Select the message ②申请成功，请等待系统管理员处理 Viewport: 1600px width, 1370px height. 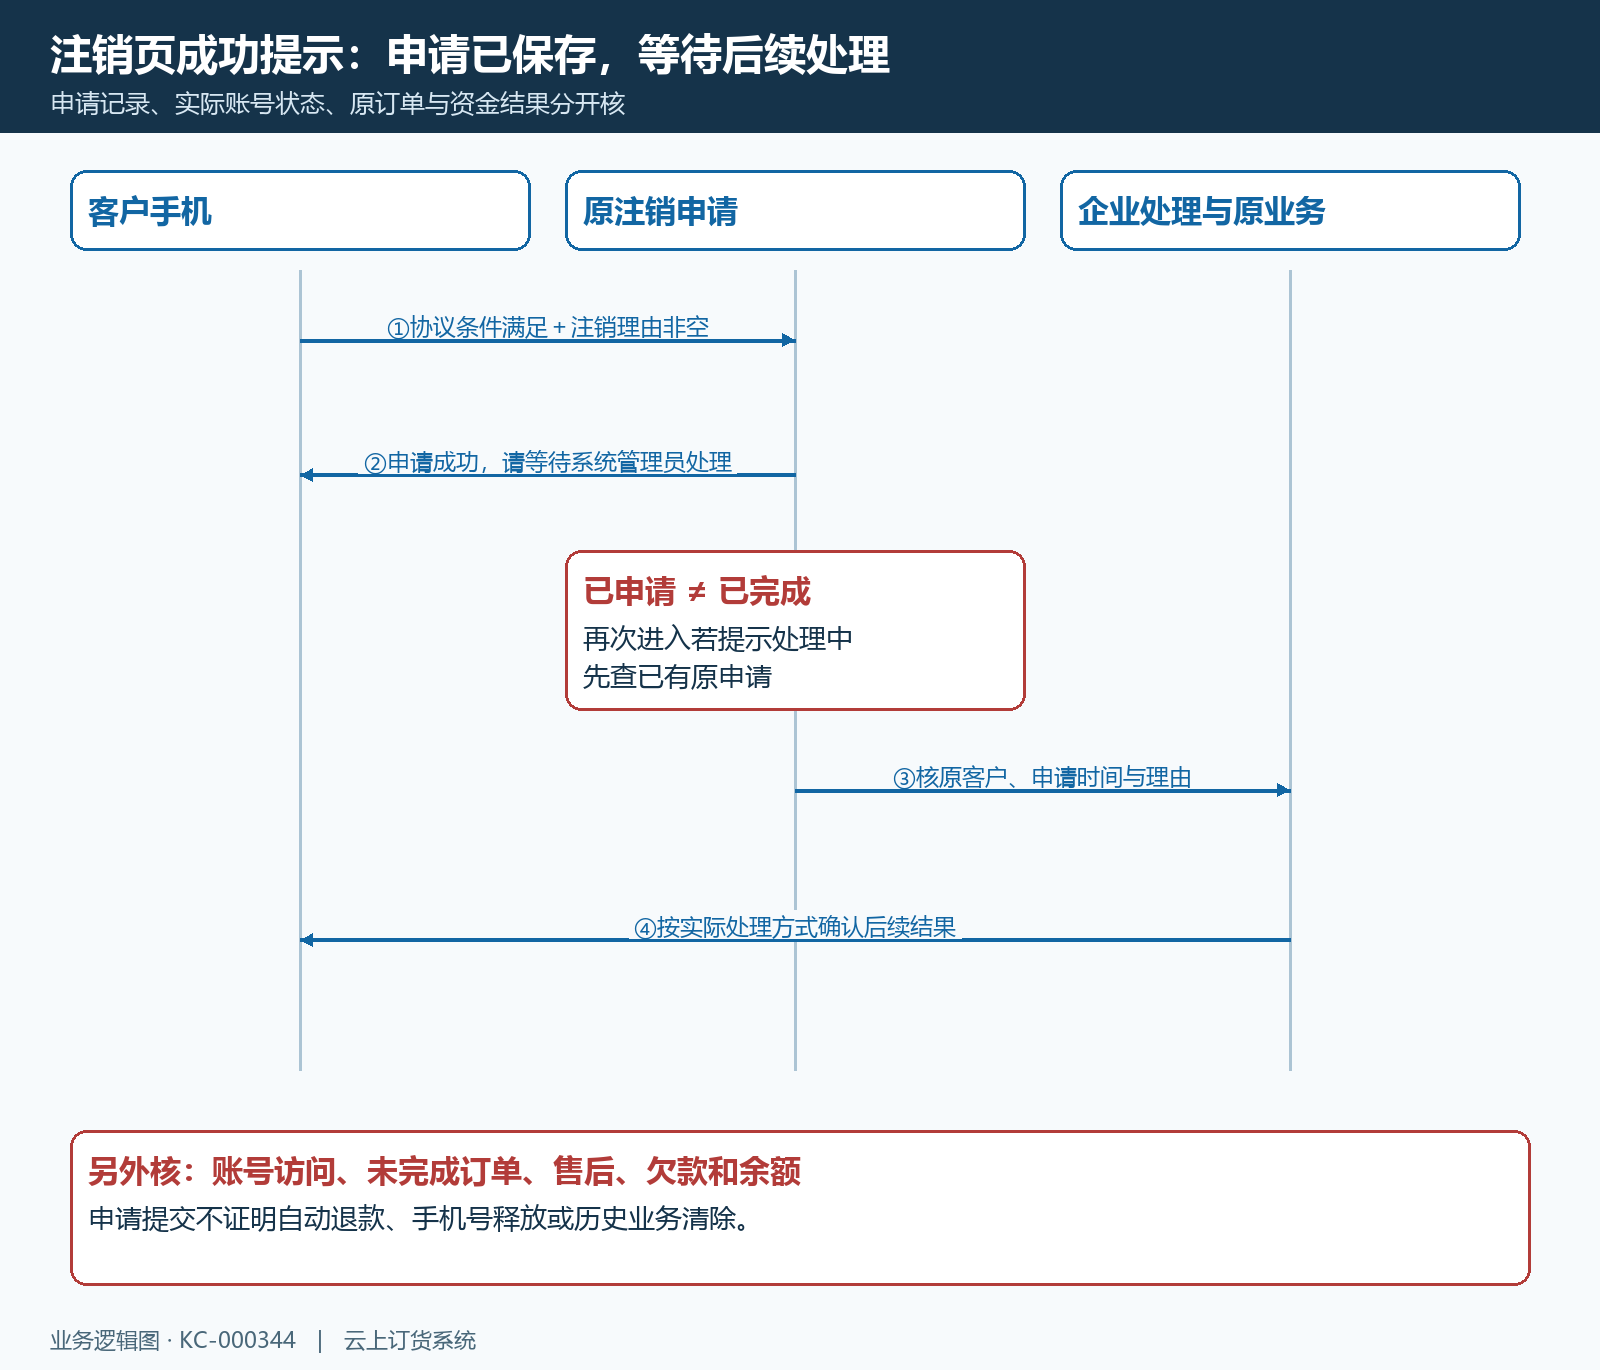tap(548, 463)
